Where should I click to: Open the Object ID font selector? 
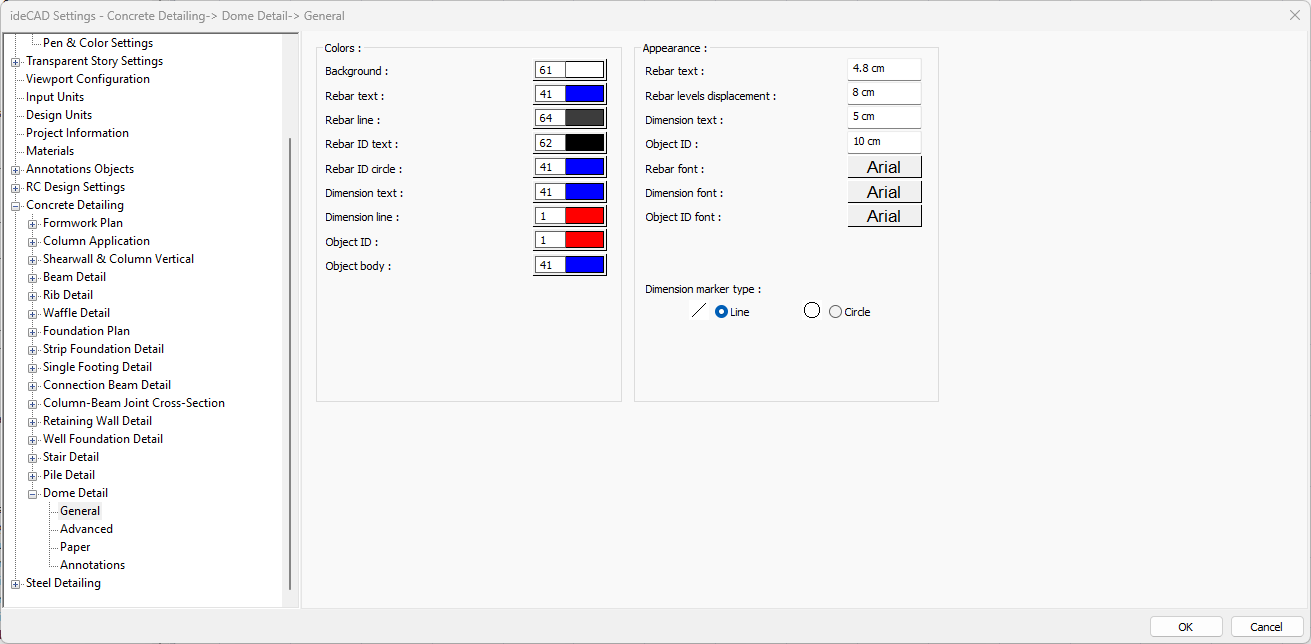[x=884, y=216]
